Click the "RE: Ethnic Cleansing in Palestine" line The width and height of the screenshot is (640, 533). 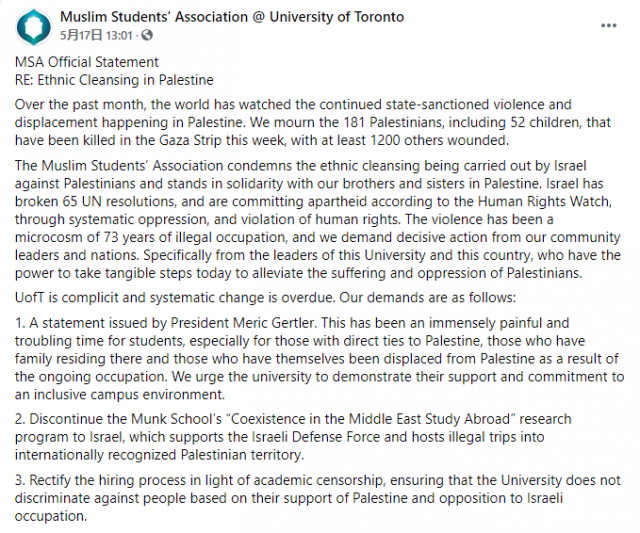(115, 80)
